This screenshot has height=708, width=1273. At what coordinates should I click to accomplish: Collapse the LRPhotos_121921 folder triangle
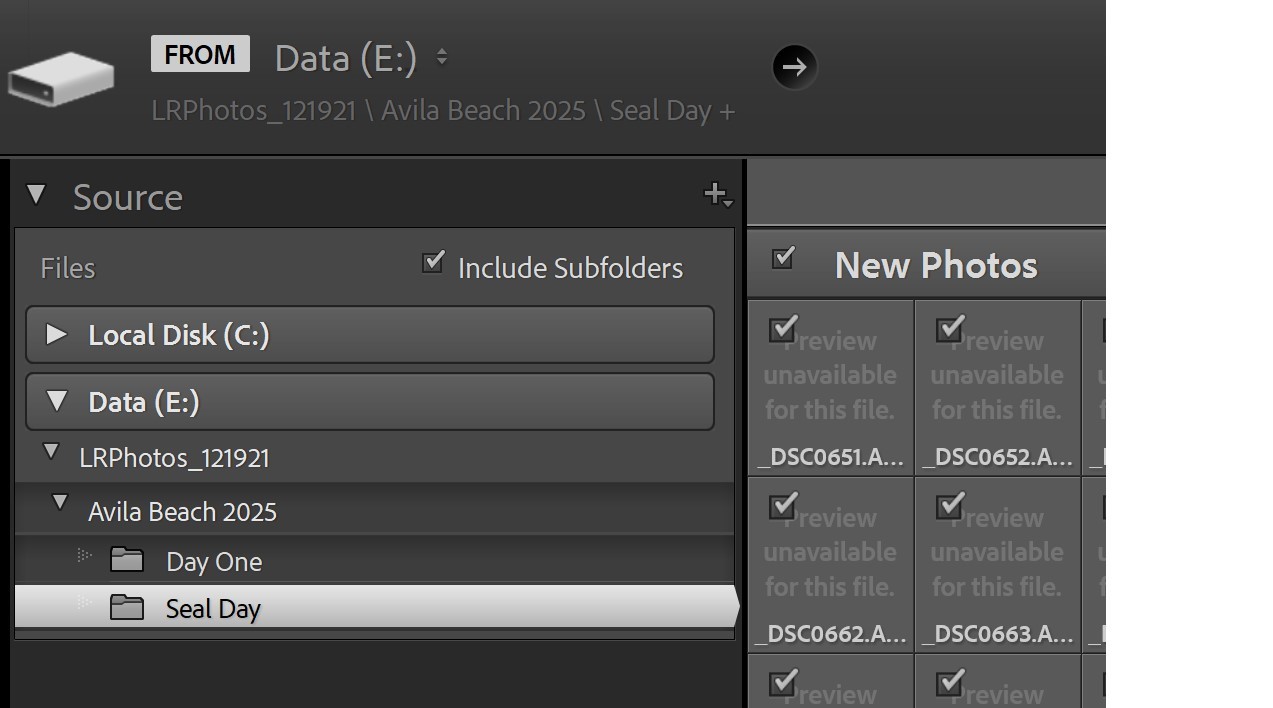click(51, 452)
